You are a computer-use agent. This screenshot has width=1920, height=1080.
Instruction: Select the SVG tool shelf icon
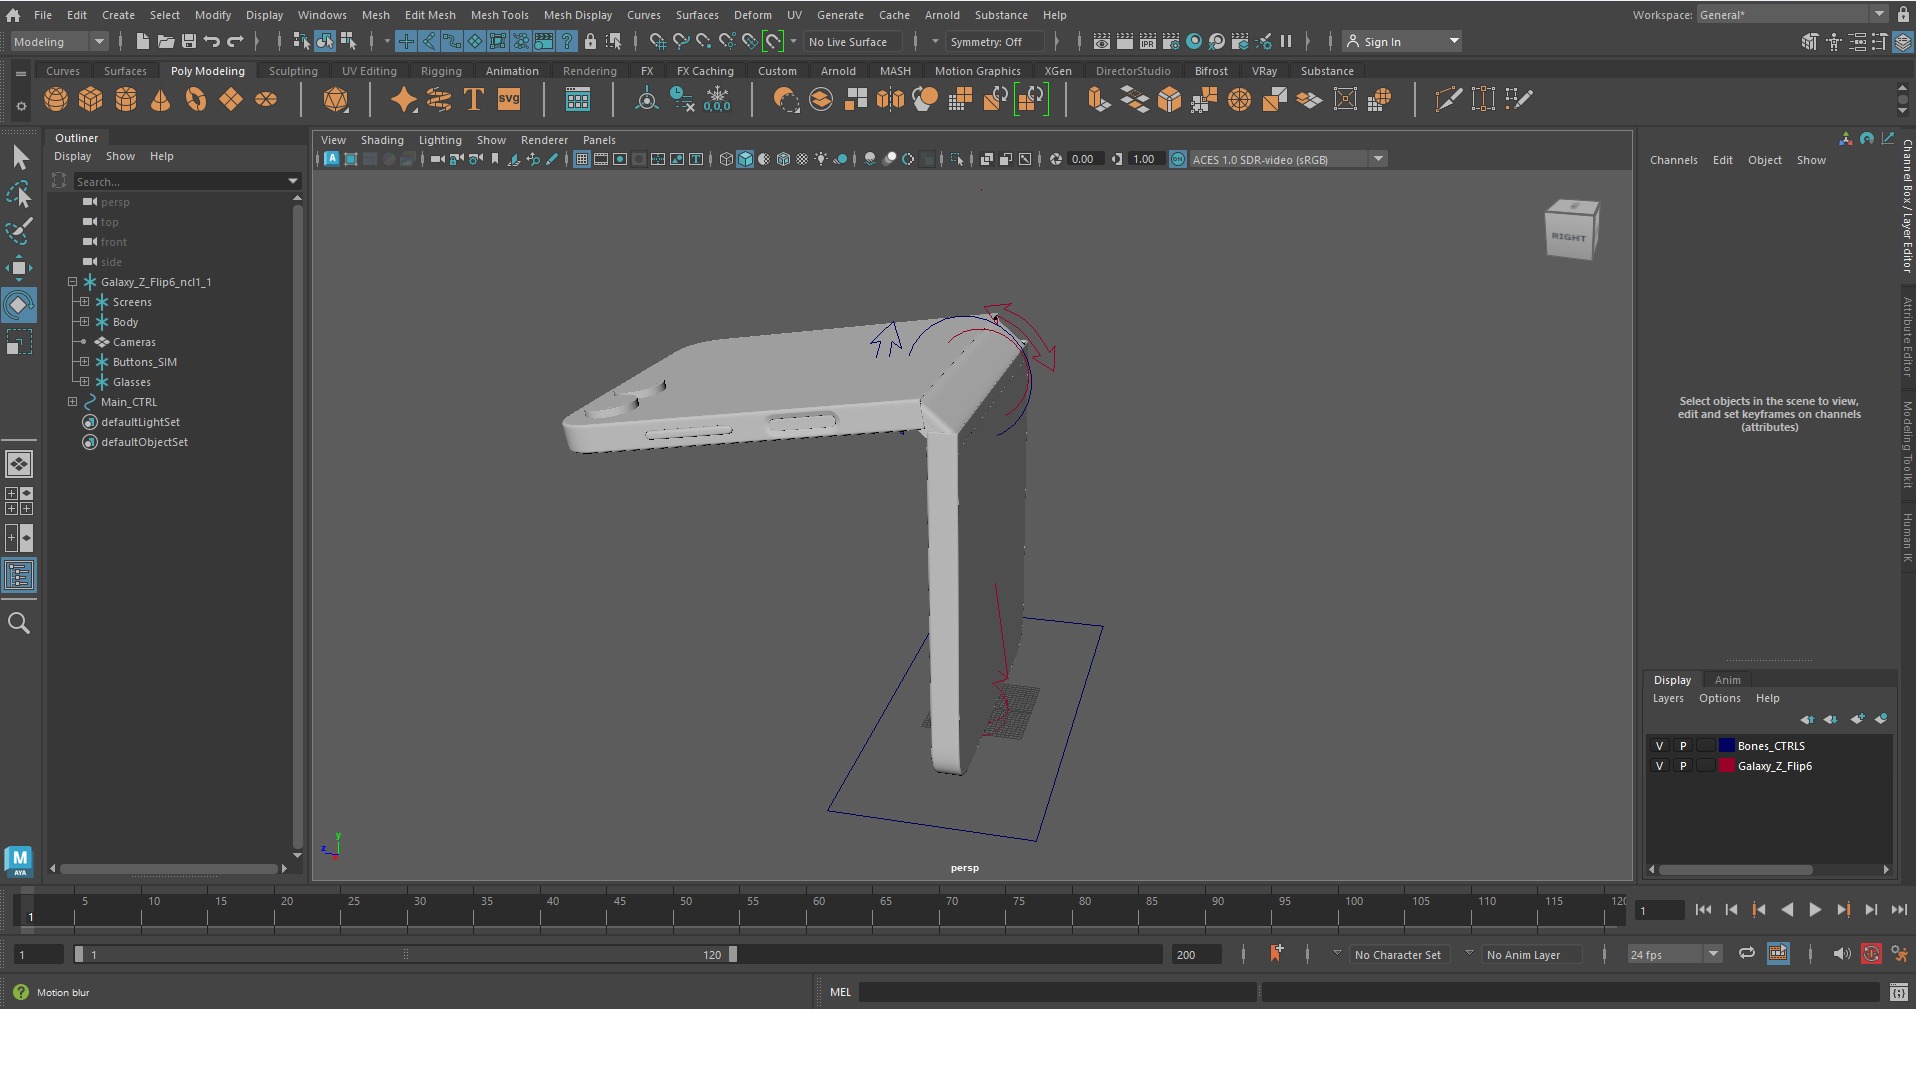509,100
